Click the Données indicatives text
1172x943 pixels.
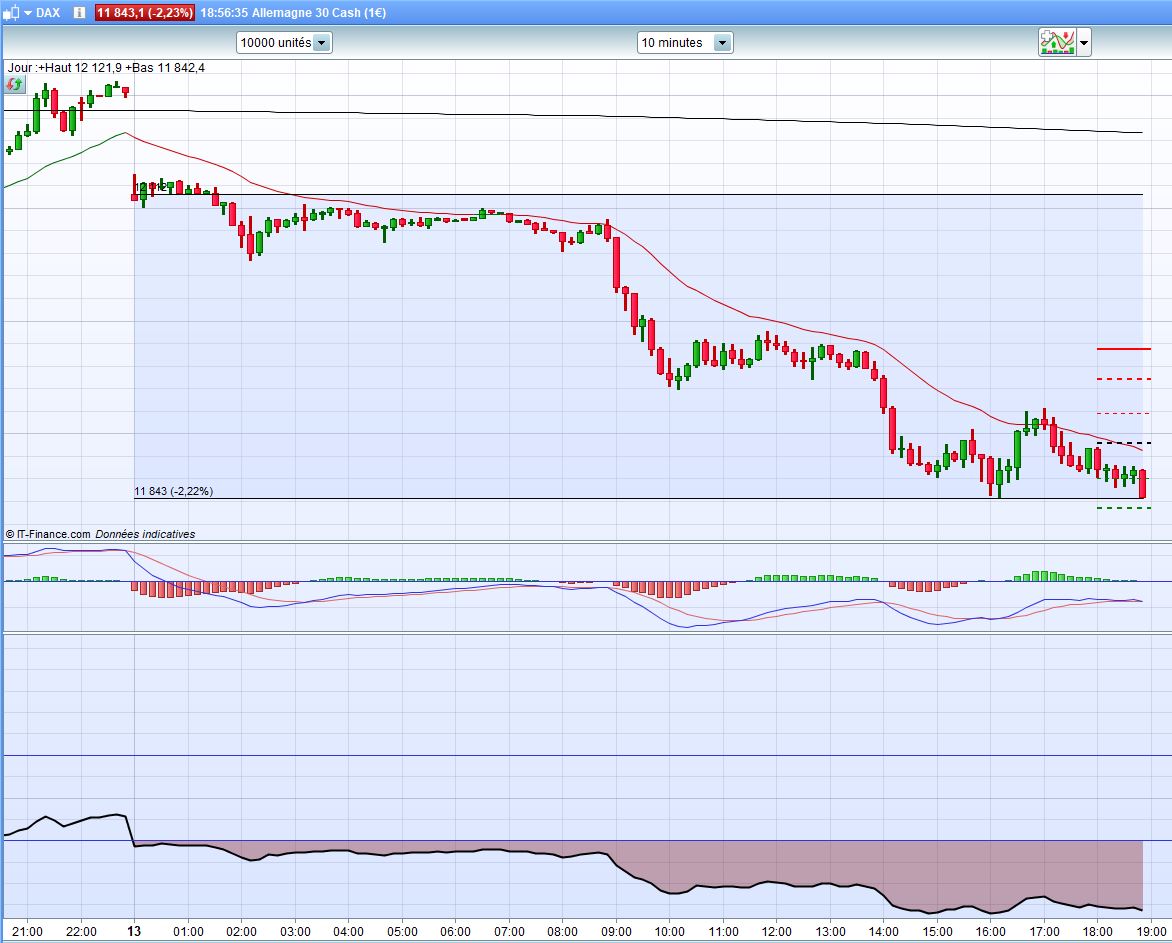pyautogui.click(x=145, y=534)
